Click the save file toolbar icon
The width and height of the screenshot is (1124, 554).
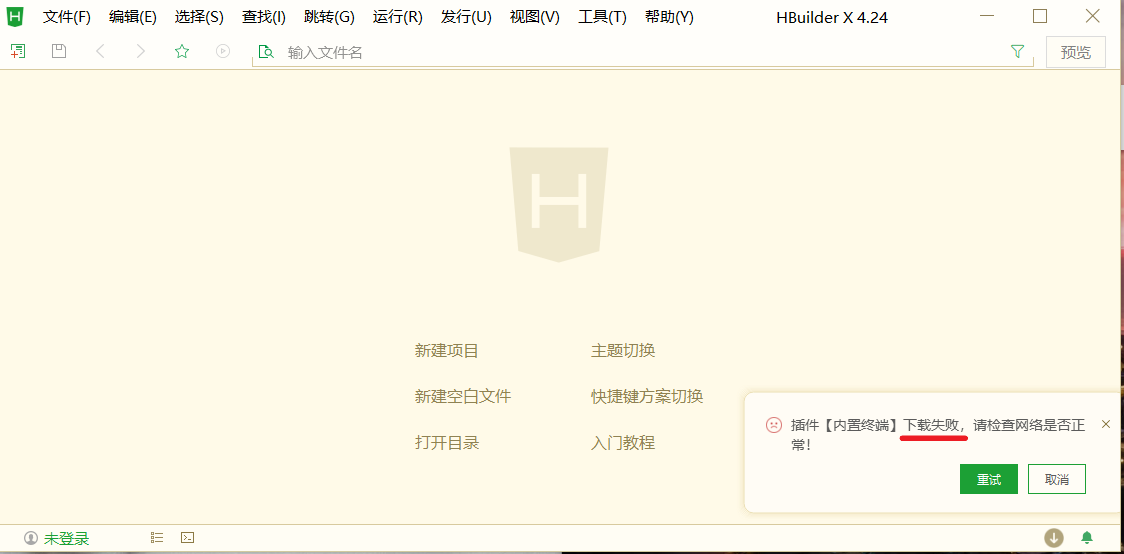point(59,51)
